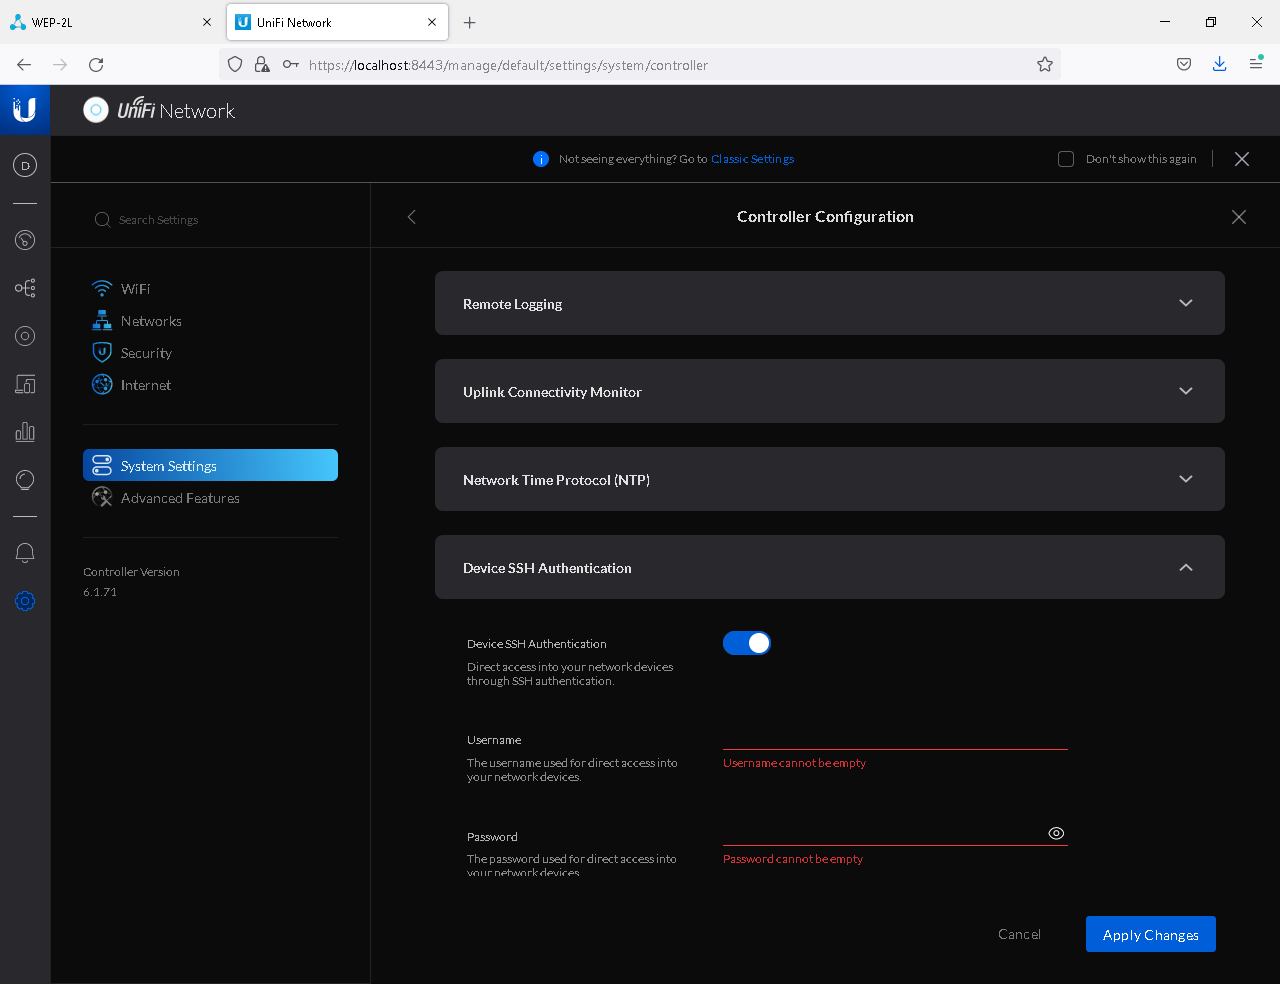Viewport: 1280px width, 984px height.
Task: Open the Settings gear icon in left rail
Action: [25, 601]
